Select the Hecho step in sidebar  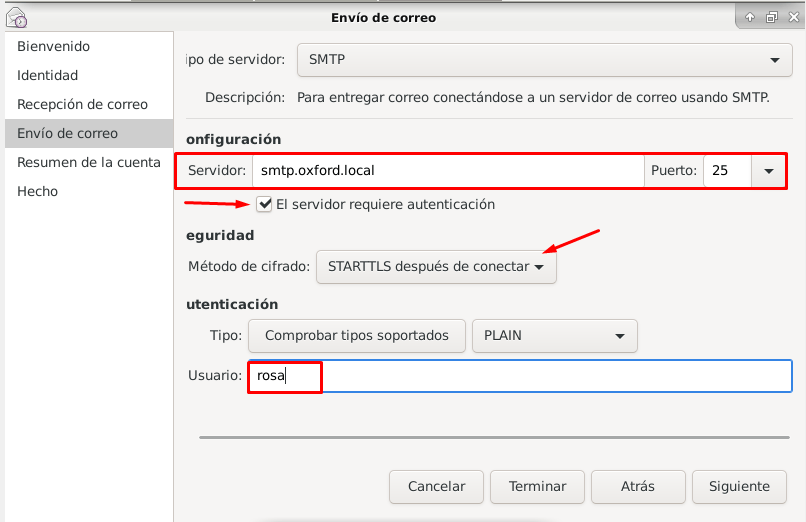point(37,191)
